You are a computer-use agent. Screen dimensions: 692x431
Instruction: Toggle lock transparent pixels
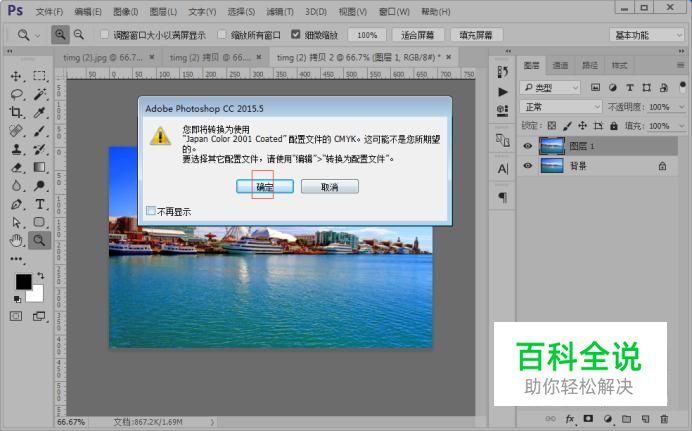552,126
